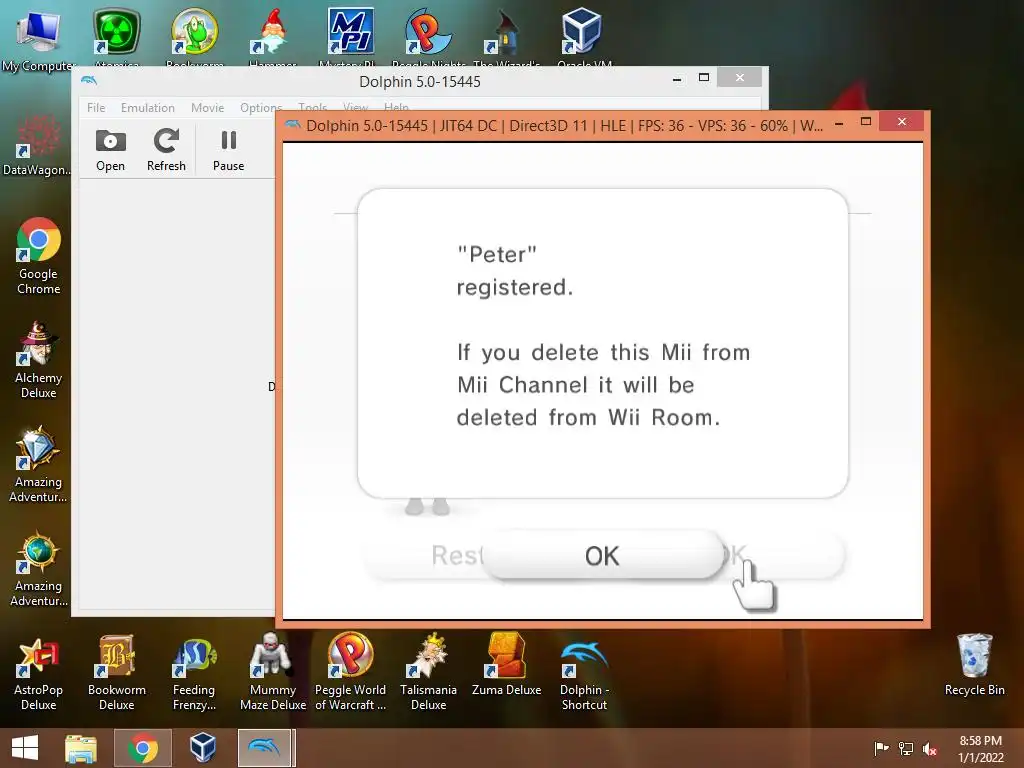Select the Google Chrome desktop icon
Viewport: 1024px width, 768px height.
pos(39,256)
